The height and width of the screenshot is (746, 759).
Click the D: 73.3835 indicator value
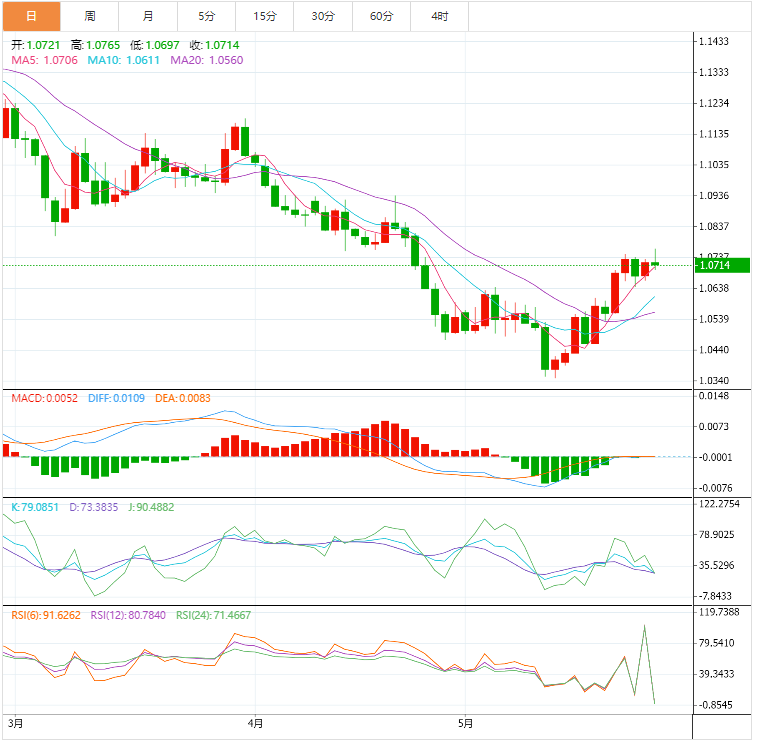coord(93,507)
